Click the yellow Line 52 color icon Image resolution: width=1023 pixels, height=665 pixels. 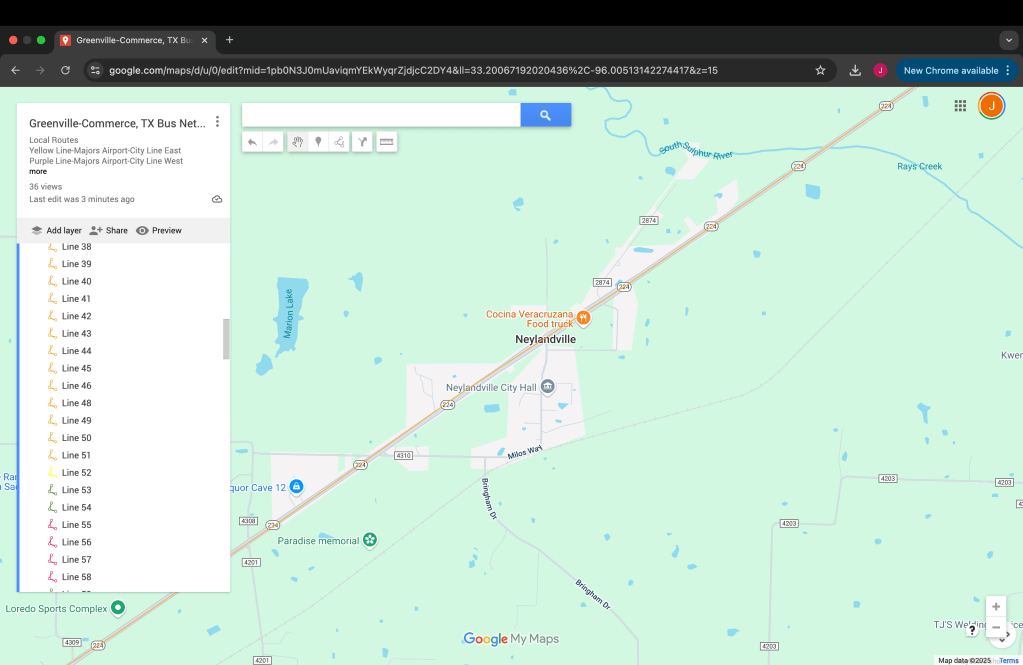click(x=52, y=473)
